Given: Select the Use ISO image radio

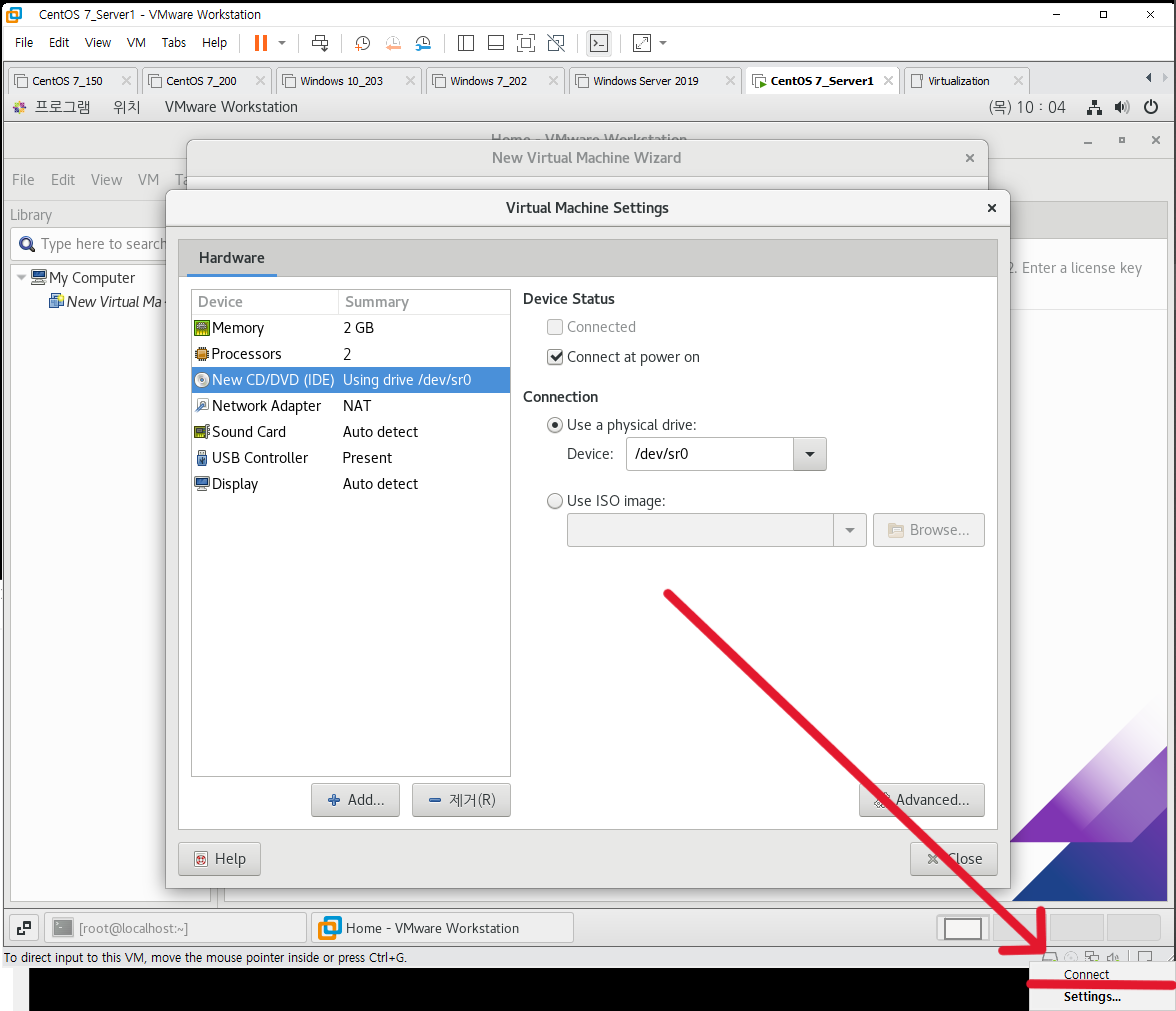Looking at the screenshot, I should click(x=555, y=501).
